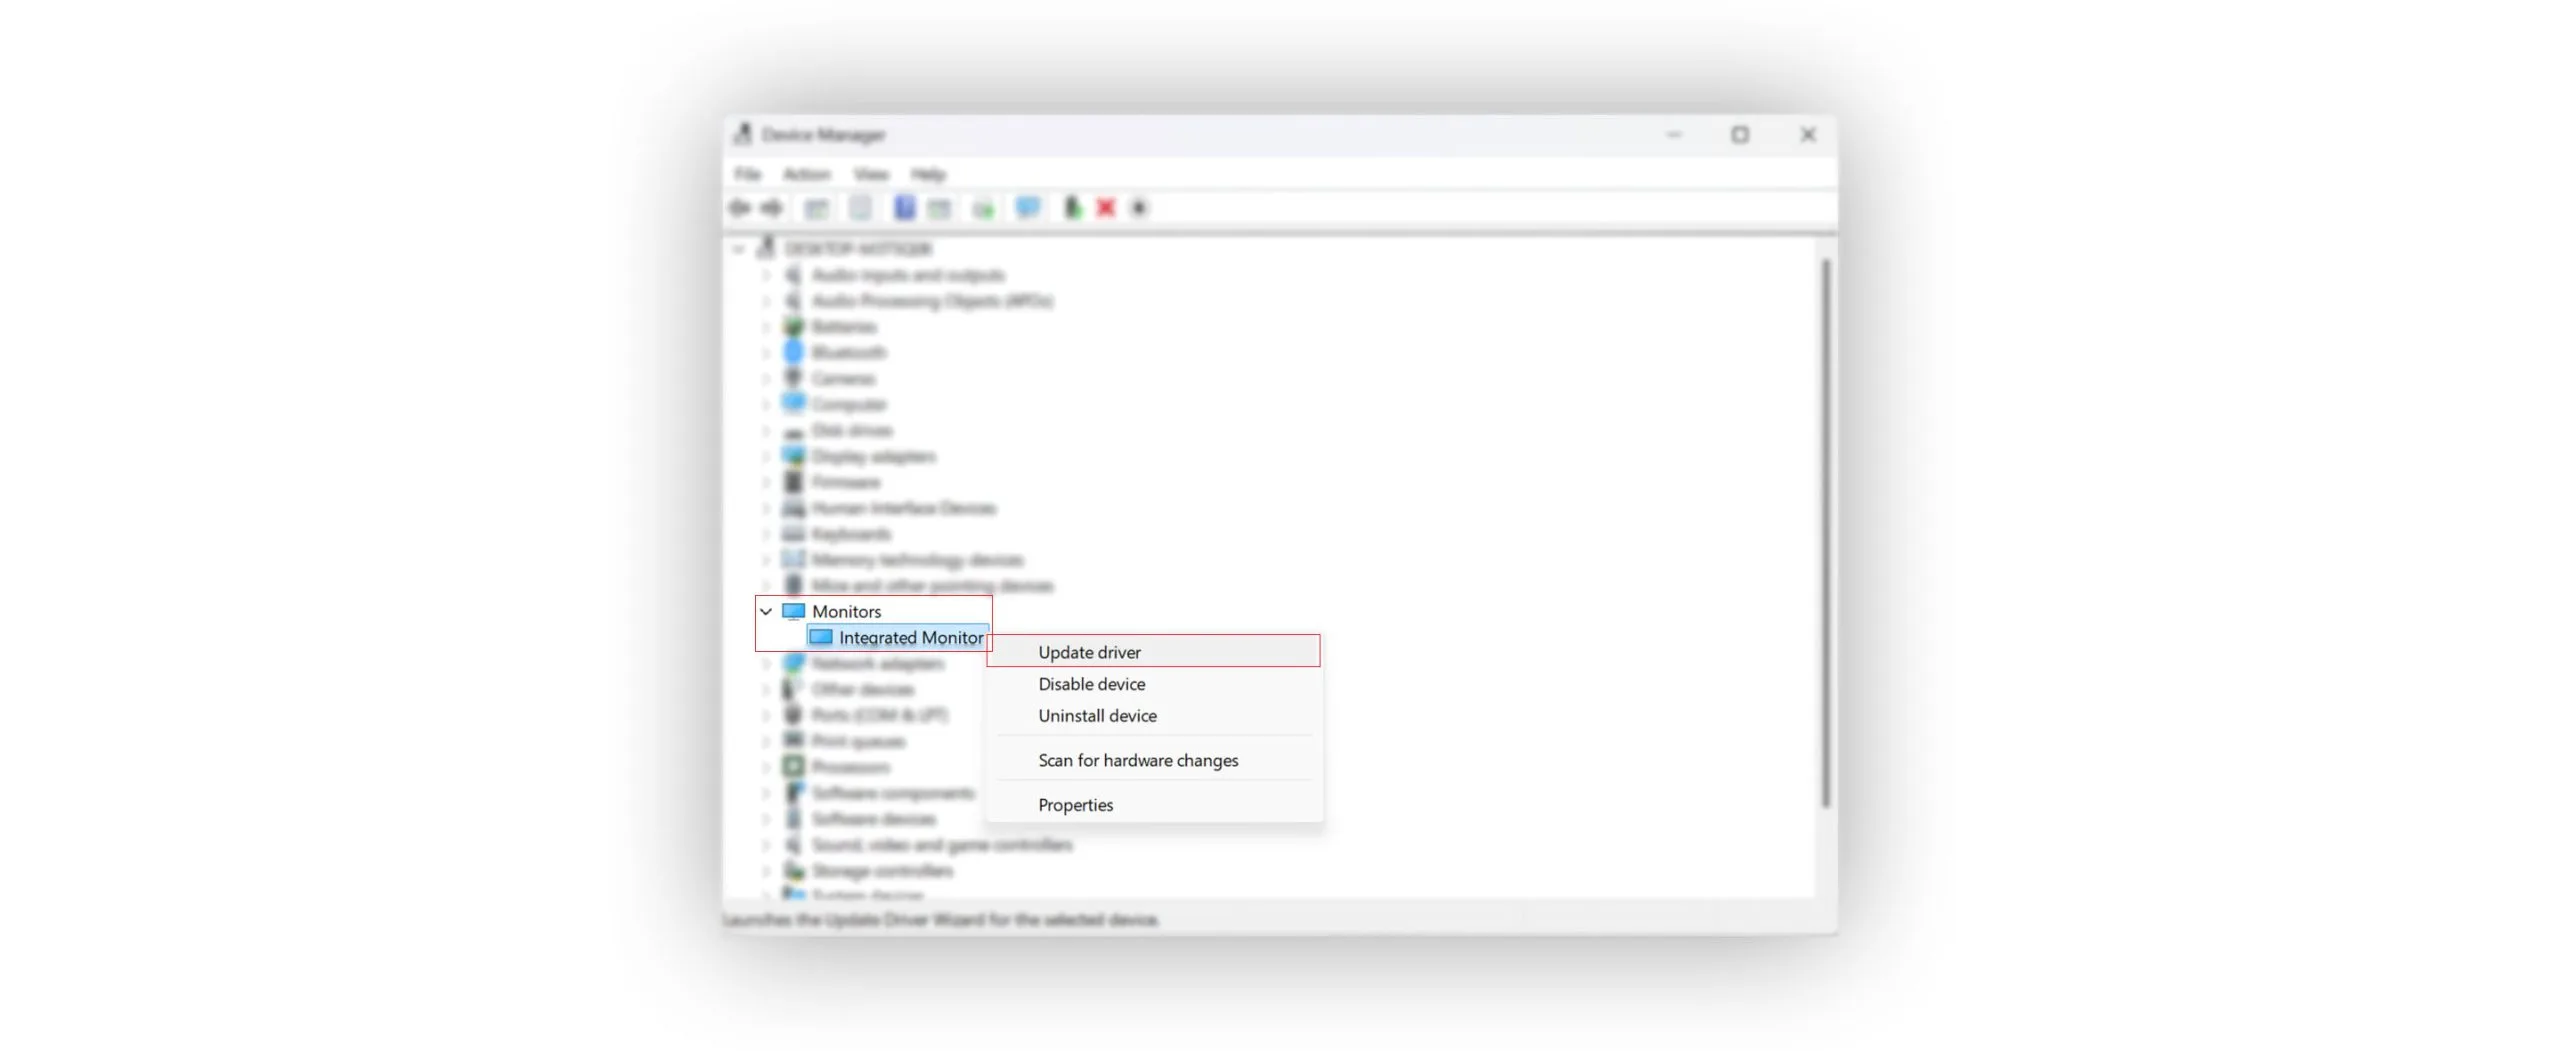Click the blue Help icon in the toolbar
The width and height of the screenshot is (2560, 1051).
pyautogui.click(x=904, y=208)
